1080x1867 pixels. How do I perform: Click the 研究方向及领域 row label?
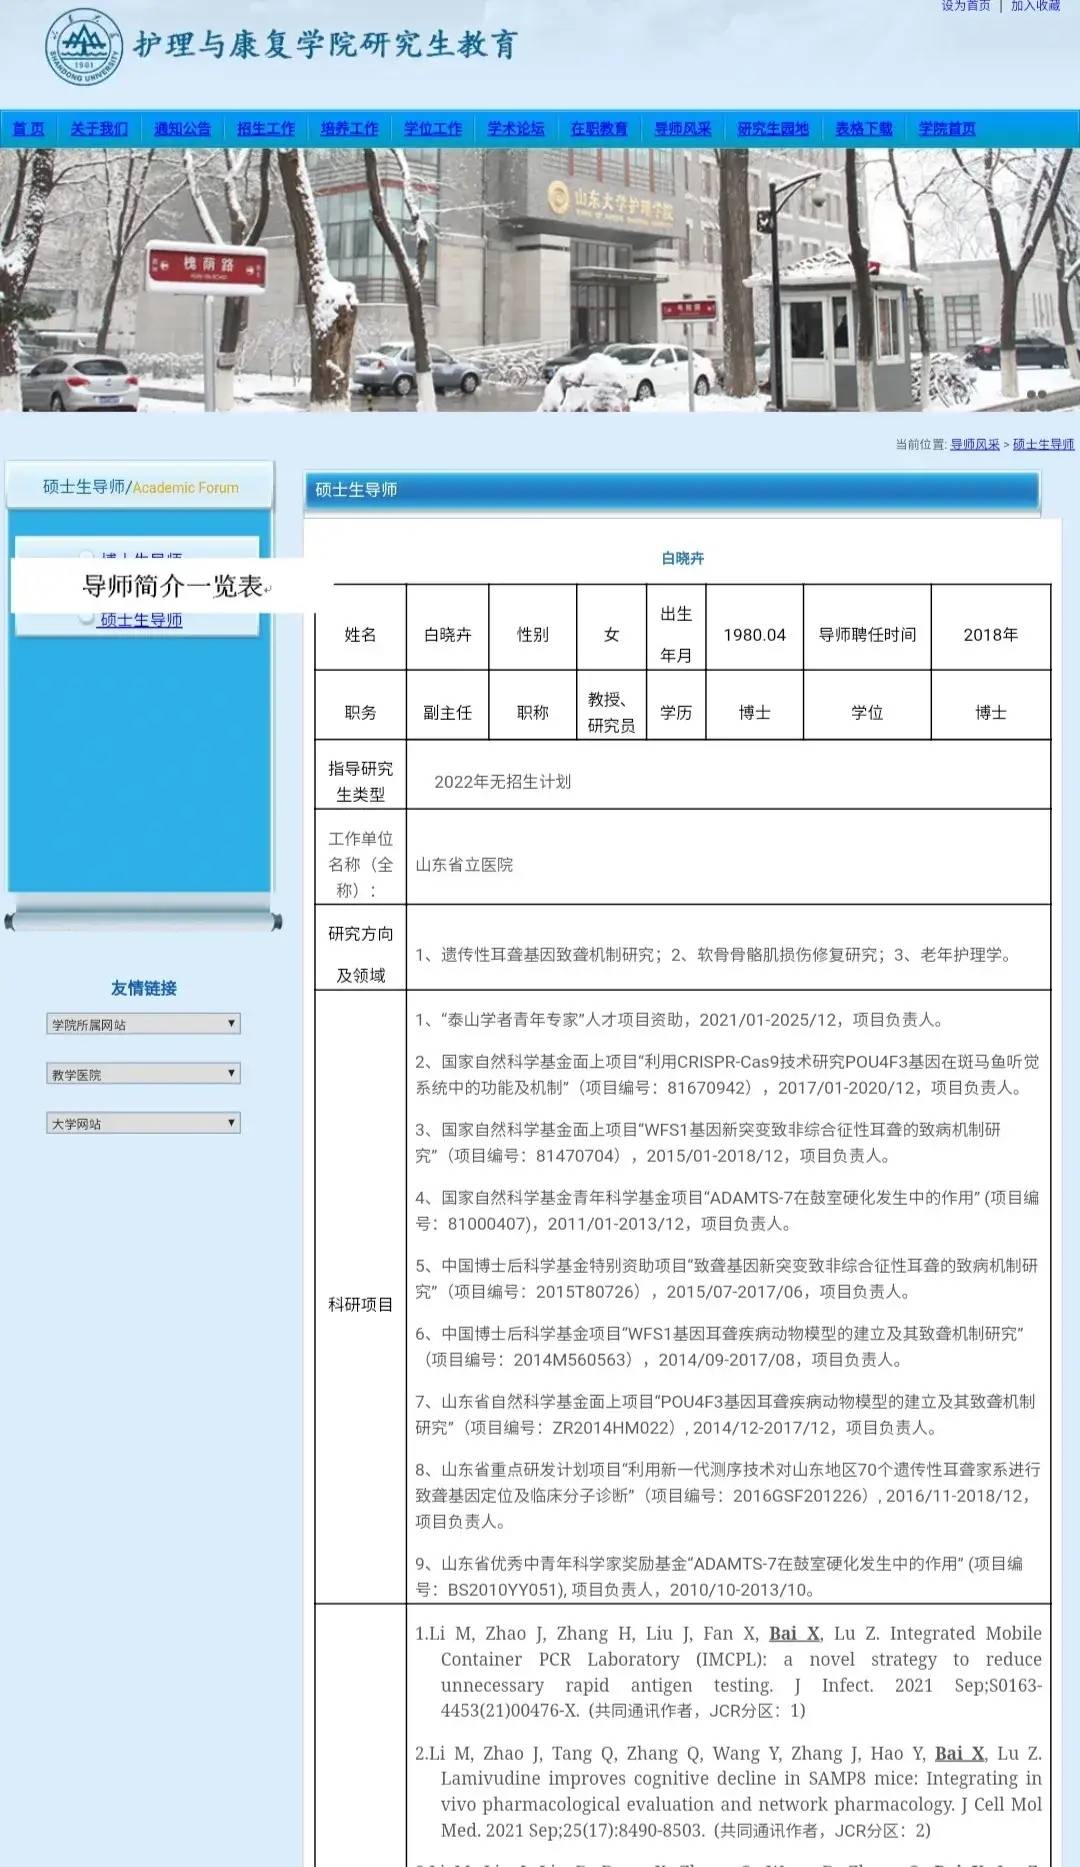tap(360, 954)
